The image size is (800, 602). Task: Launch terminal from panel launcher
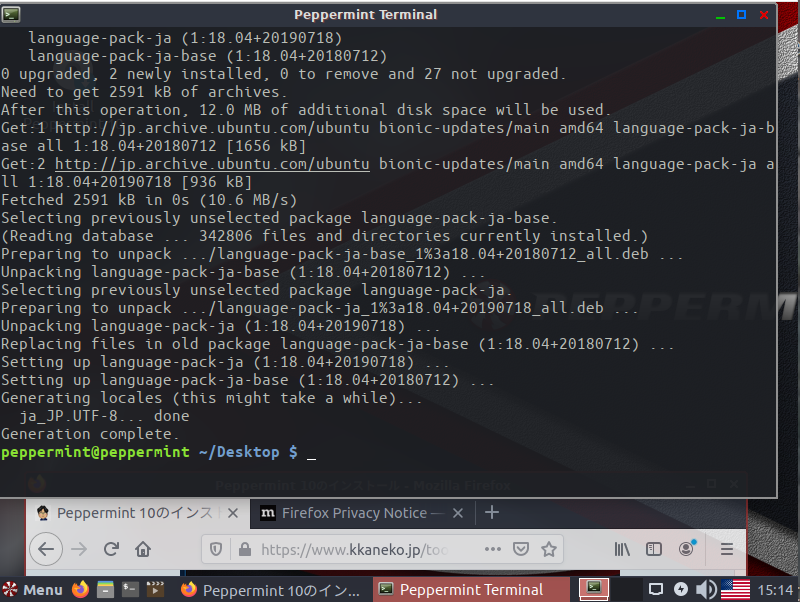pyautogui.click(x=130, y=589)
